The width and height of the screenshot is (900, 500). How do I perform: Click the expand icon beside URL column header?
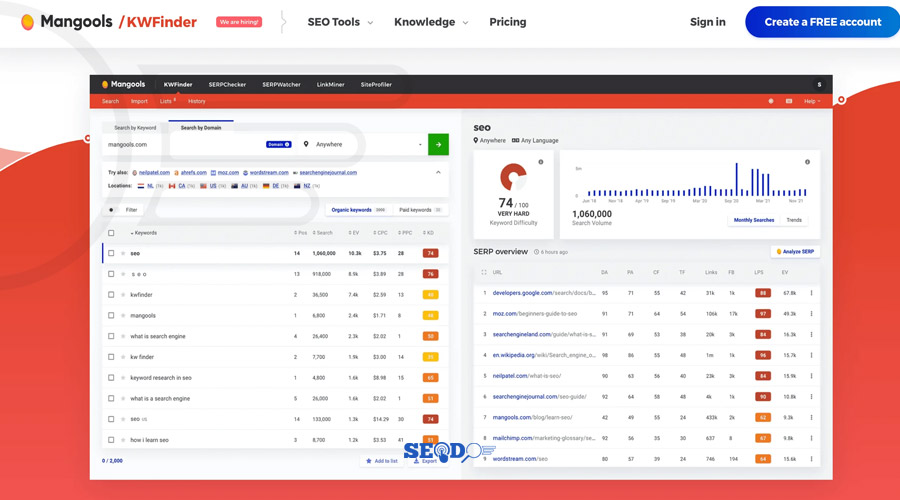[x=484, y=272]
